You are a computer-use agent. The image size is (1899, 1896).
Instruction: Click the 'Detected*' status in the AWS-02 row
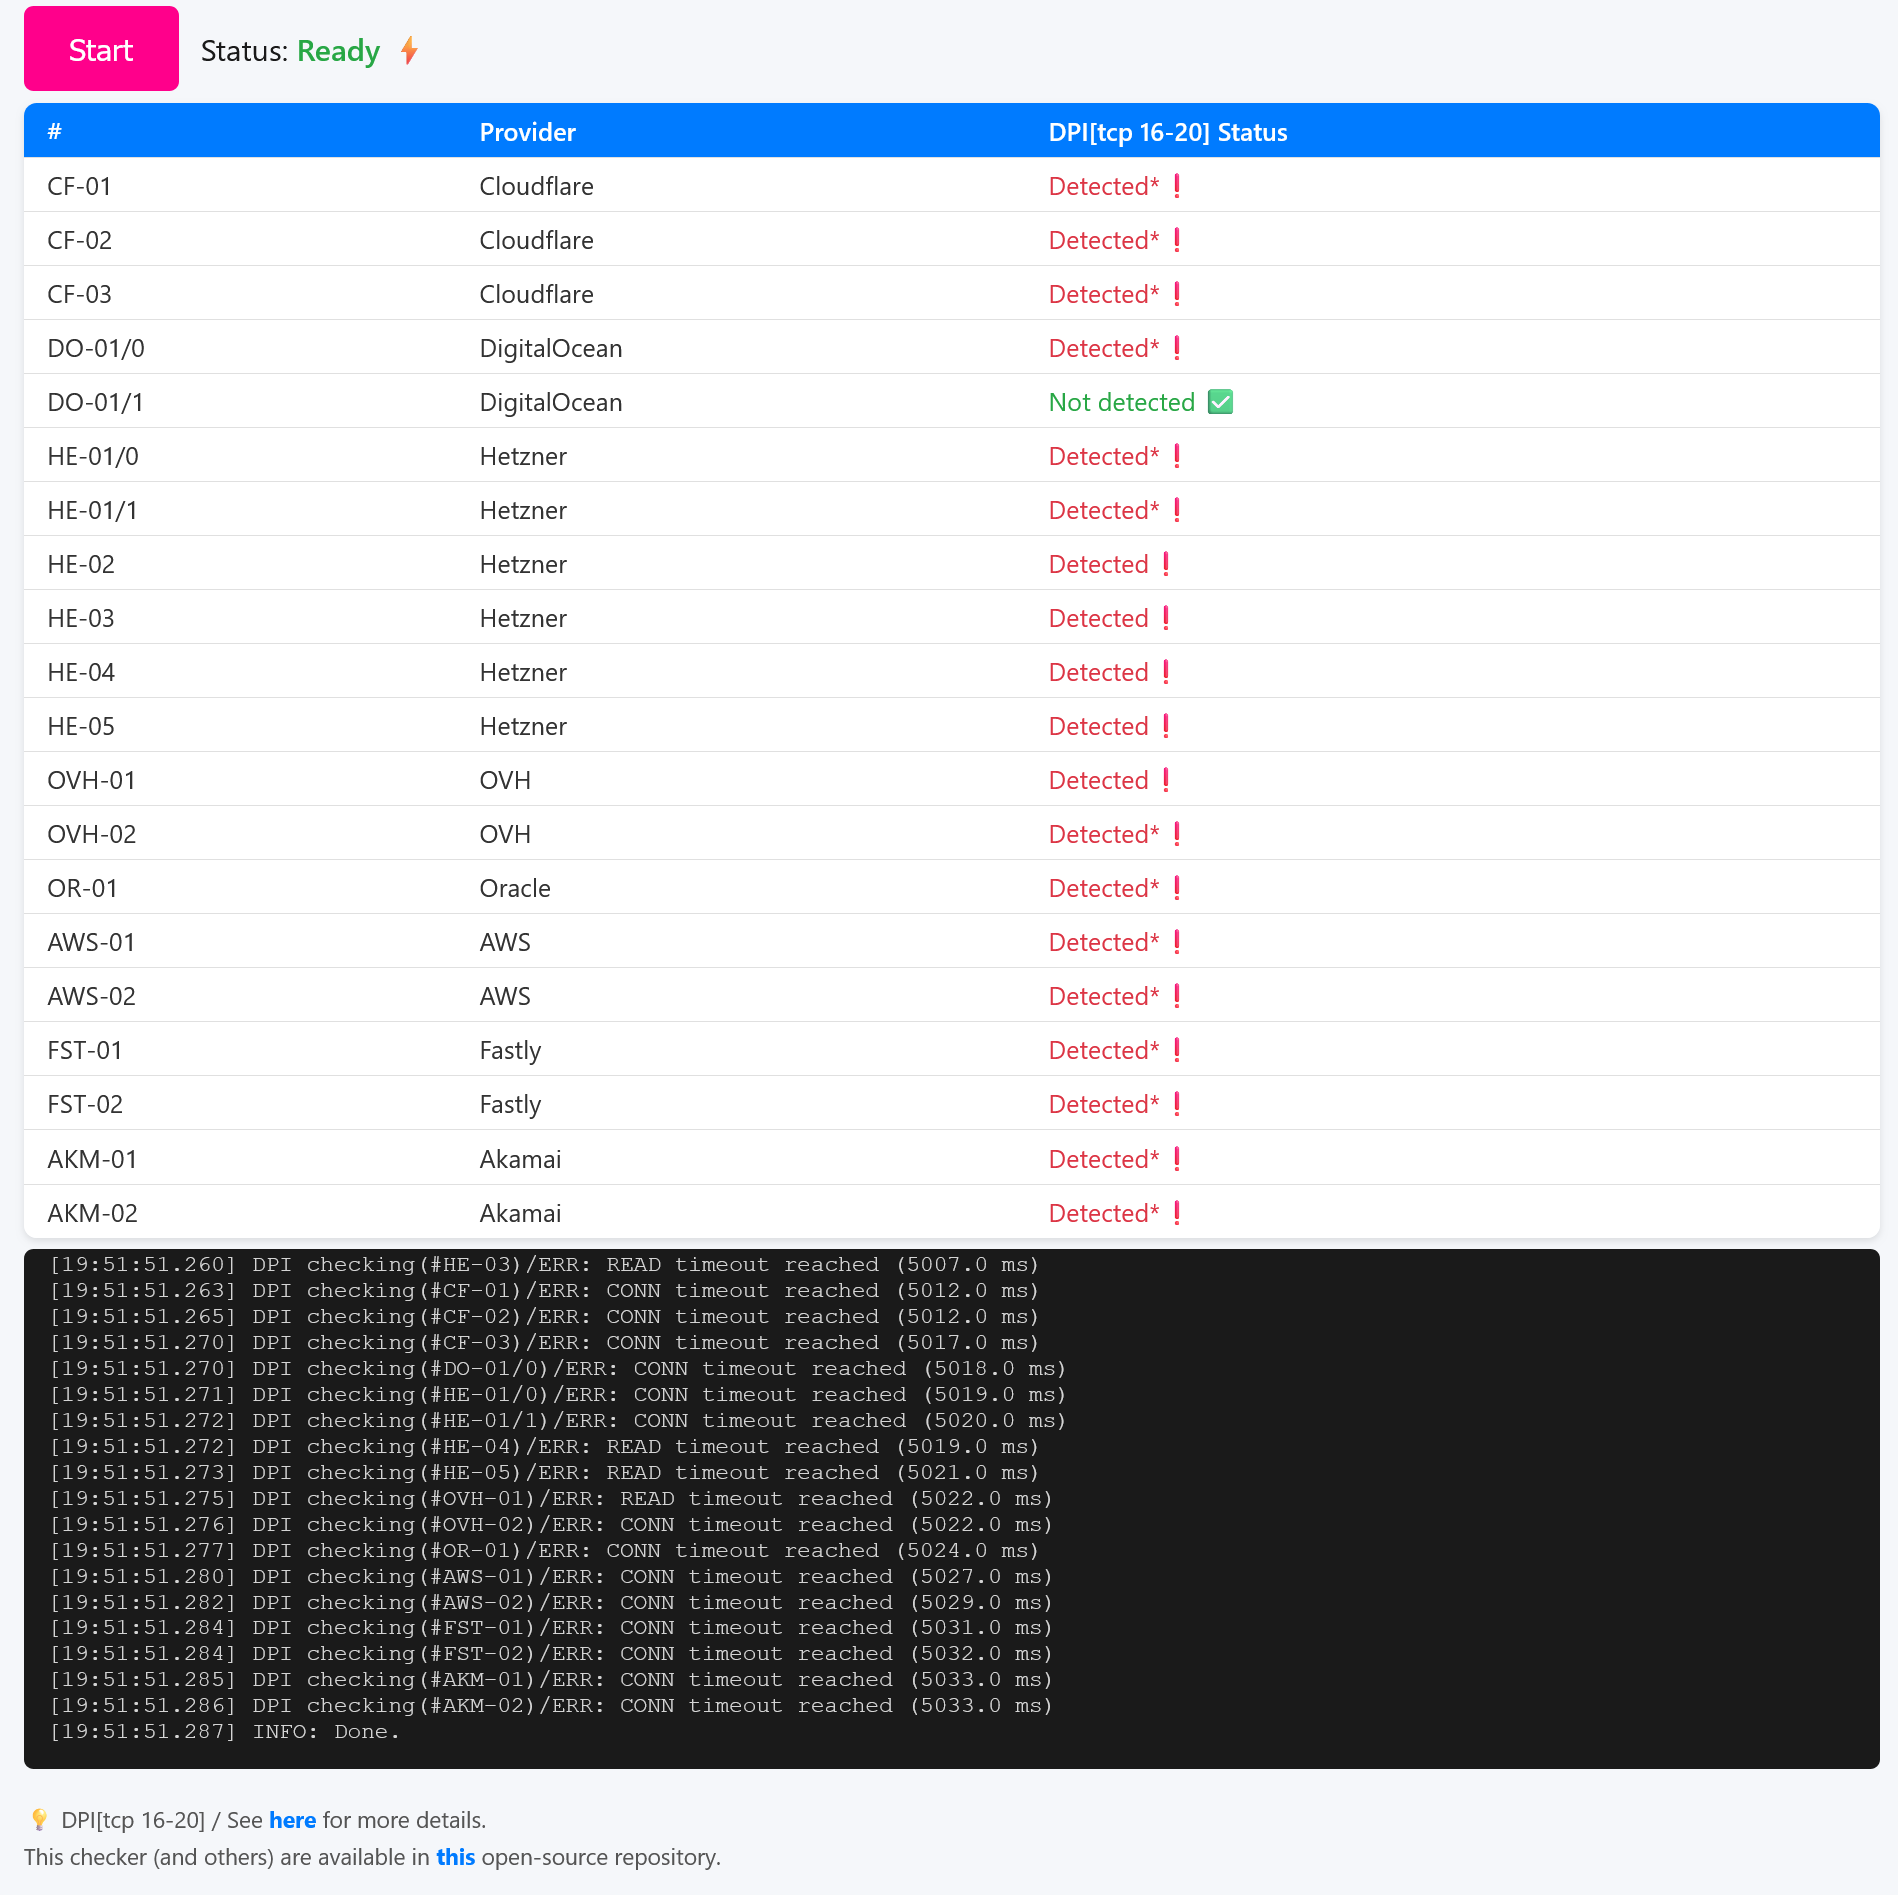(1104, 996)
